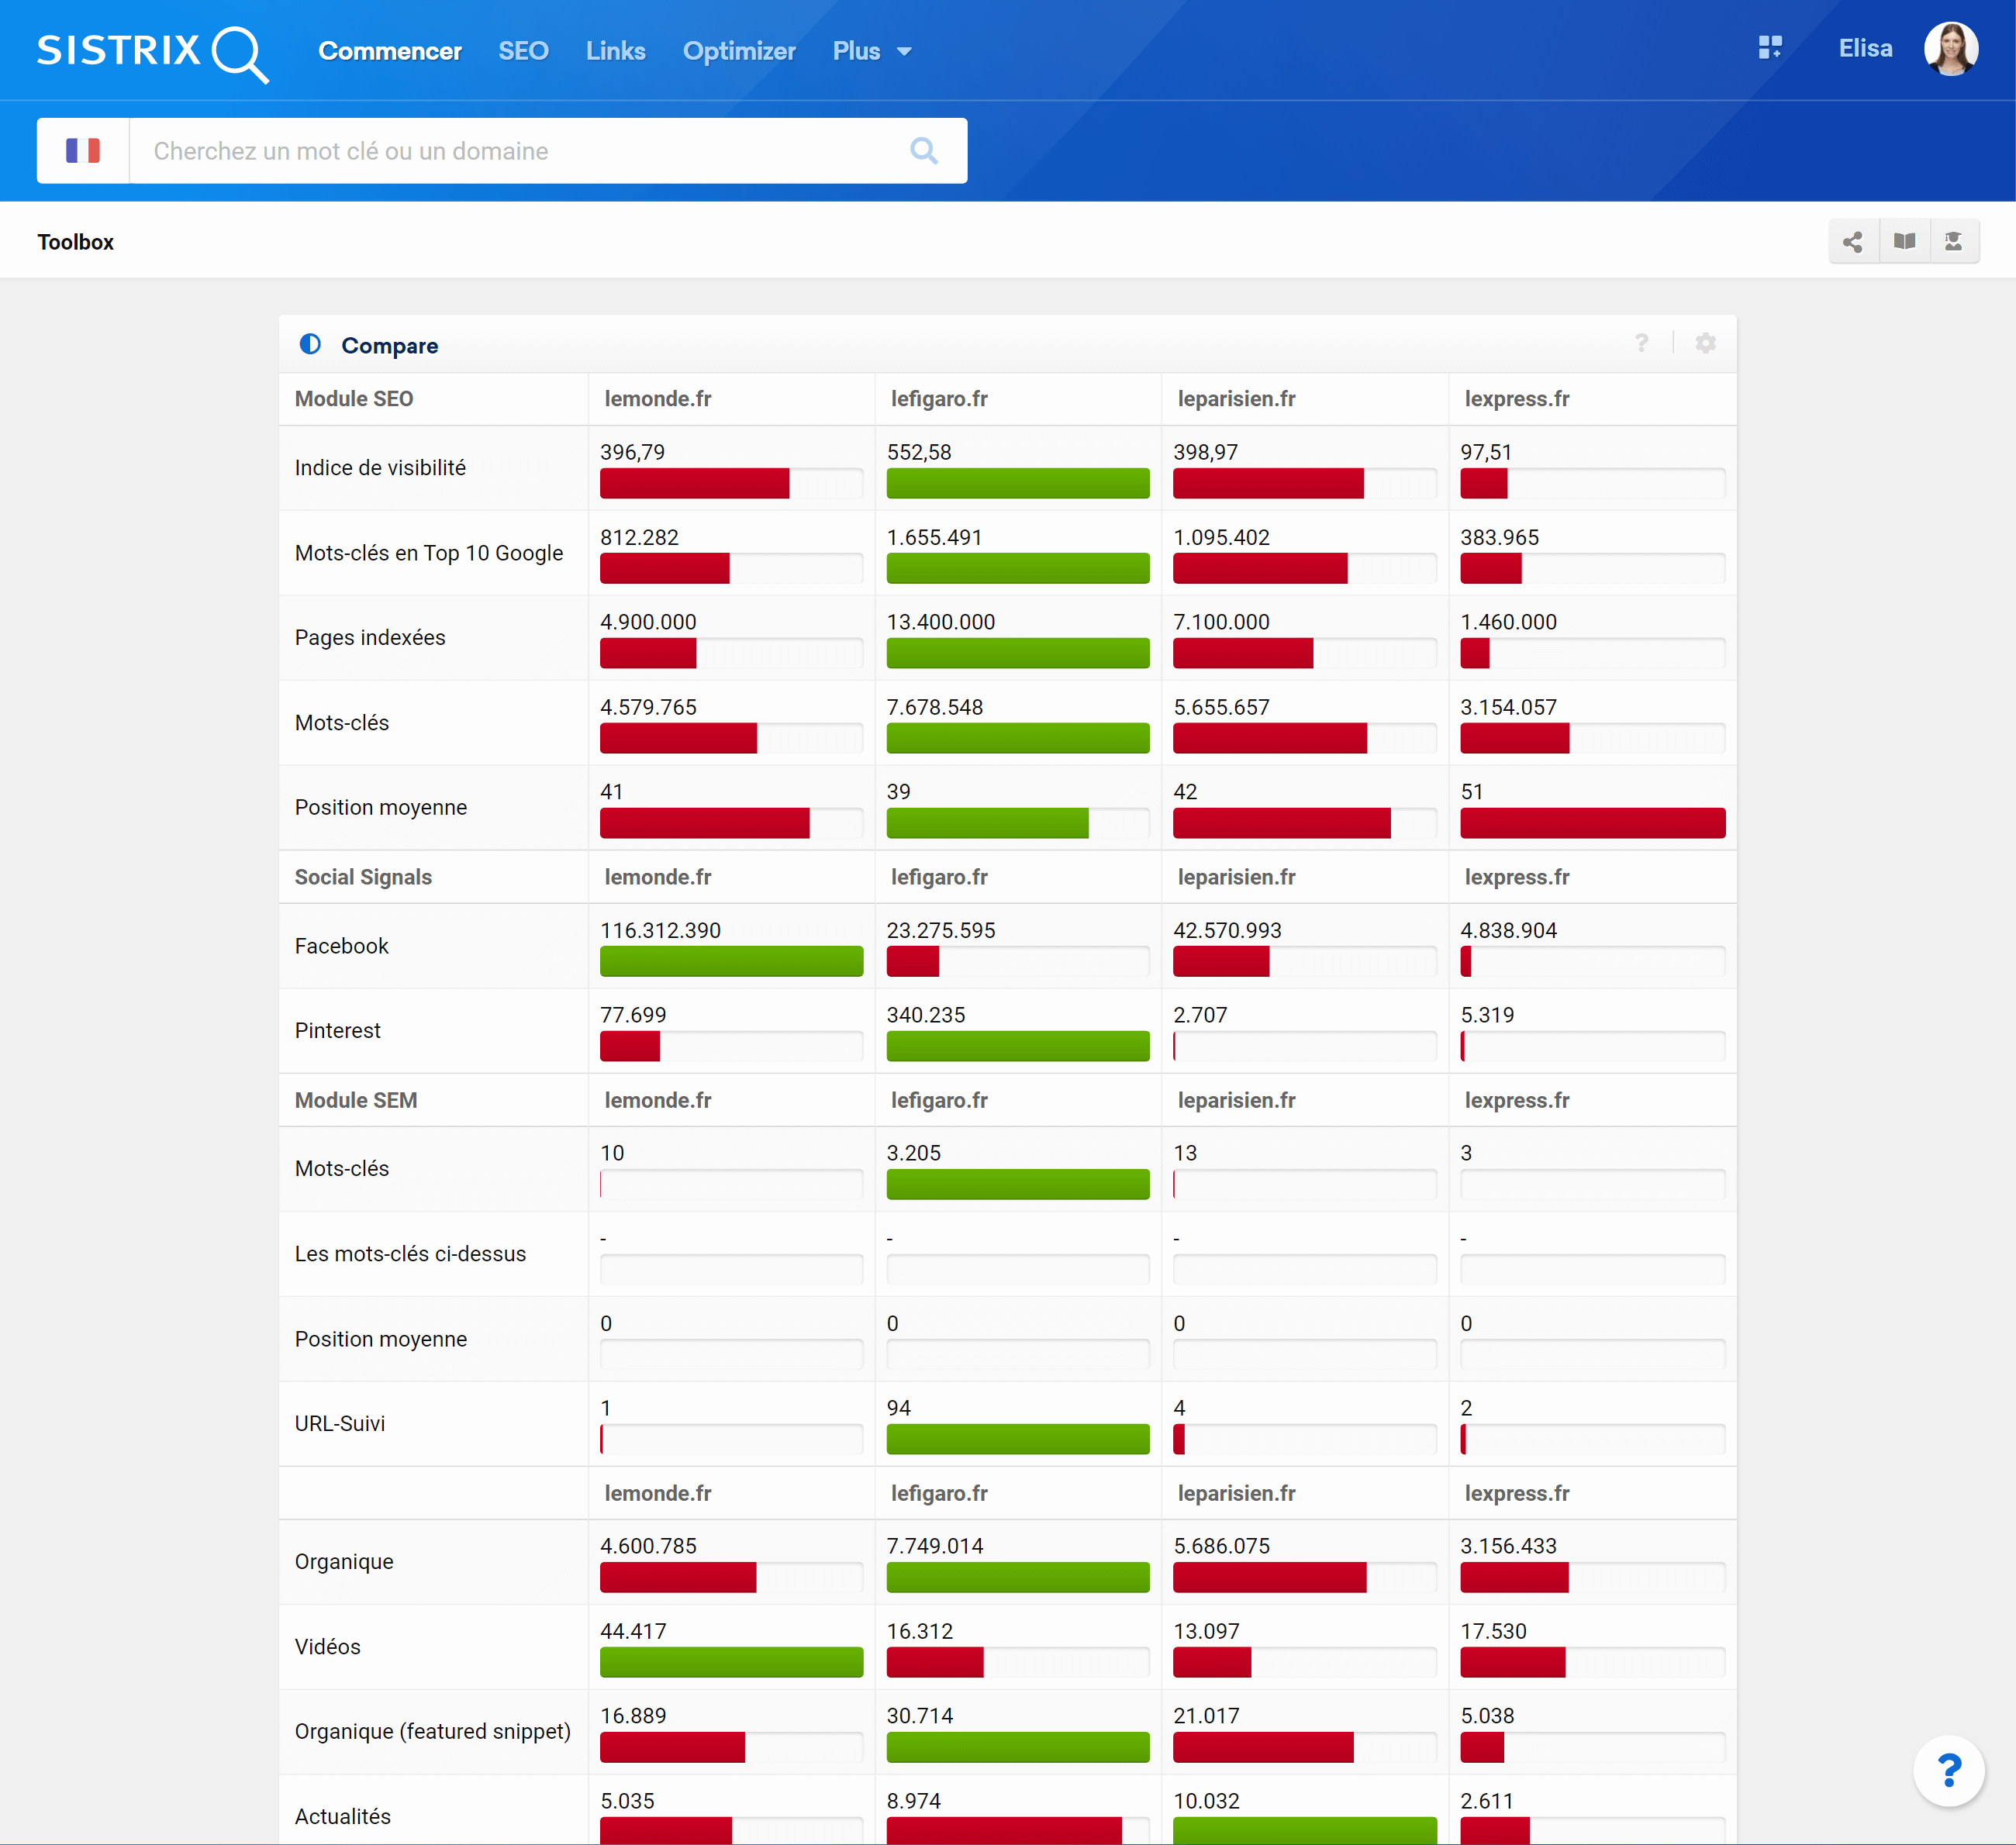Click the value 1.655.491
This screenshot has height=1845, width=2016.
point(934,537)
